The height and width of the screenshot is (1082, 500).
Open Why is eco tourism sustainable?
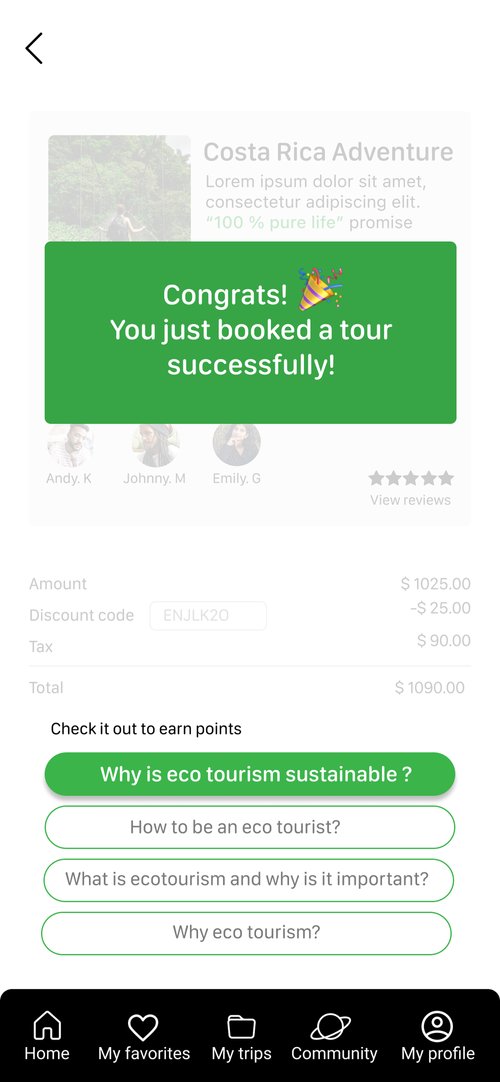250,774
